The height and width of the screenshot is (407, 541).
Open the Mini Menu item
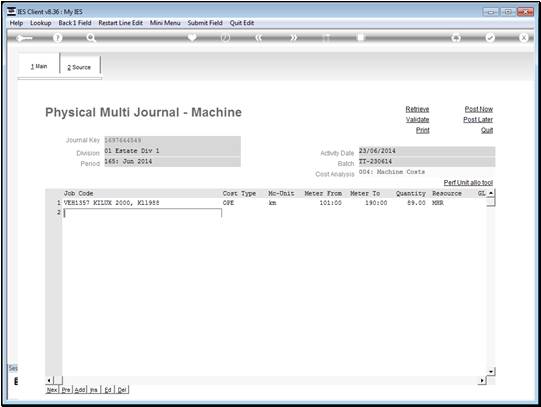click(165, 23)
